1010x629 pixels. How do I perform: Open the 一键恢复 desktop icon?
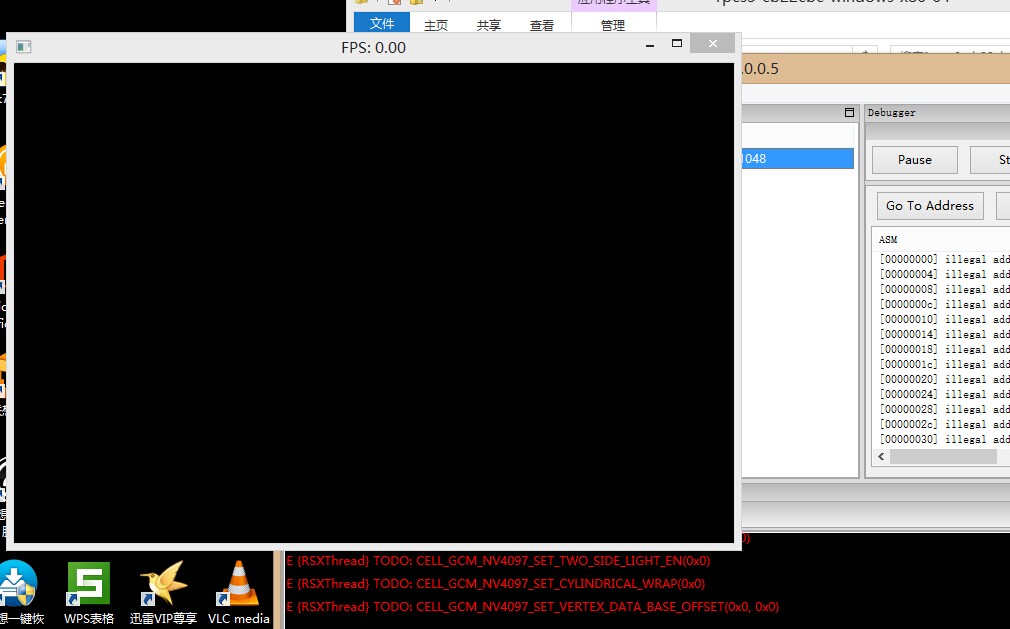tap(19, 592)
